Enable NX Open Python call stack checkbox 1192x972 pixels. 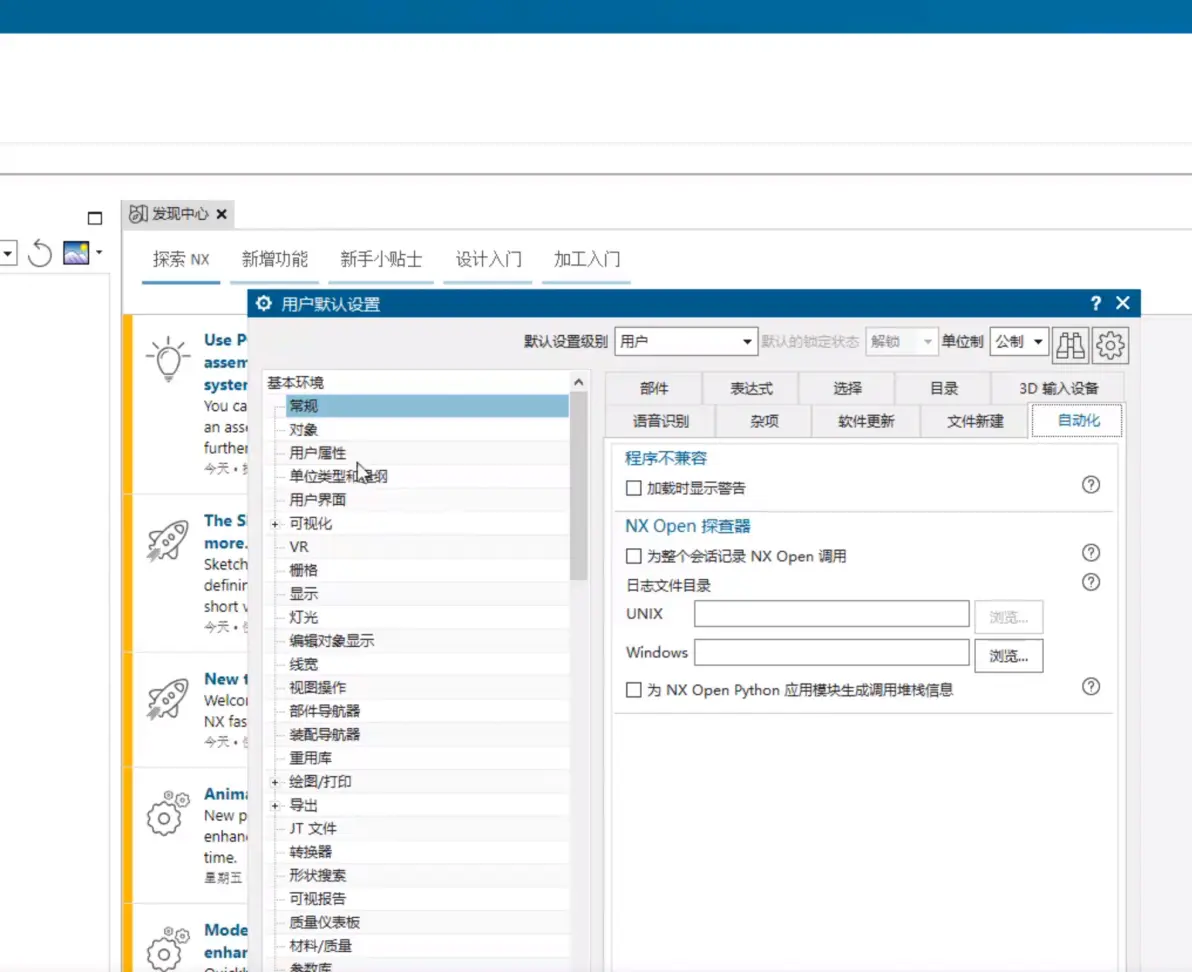tap(633, 690)
